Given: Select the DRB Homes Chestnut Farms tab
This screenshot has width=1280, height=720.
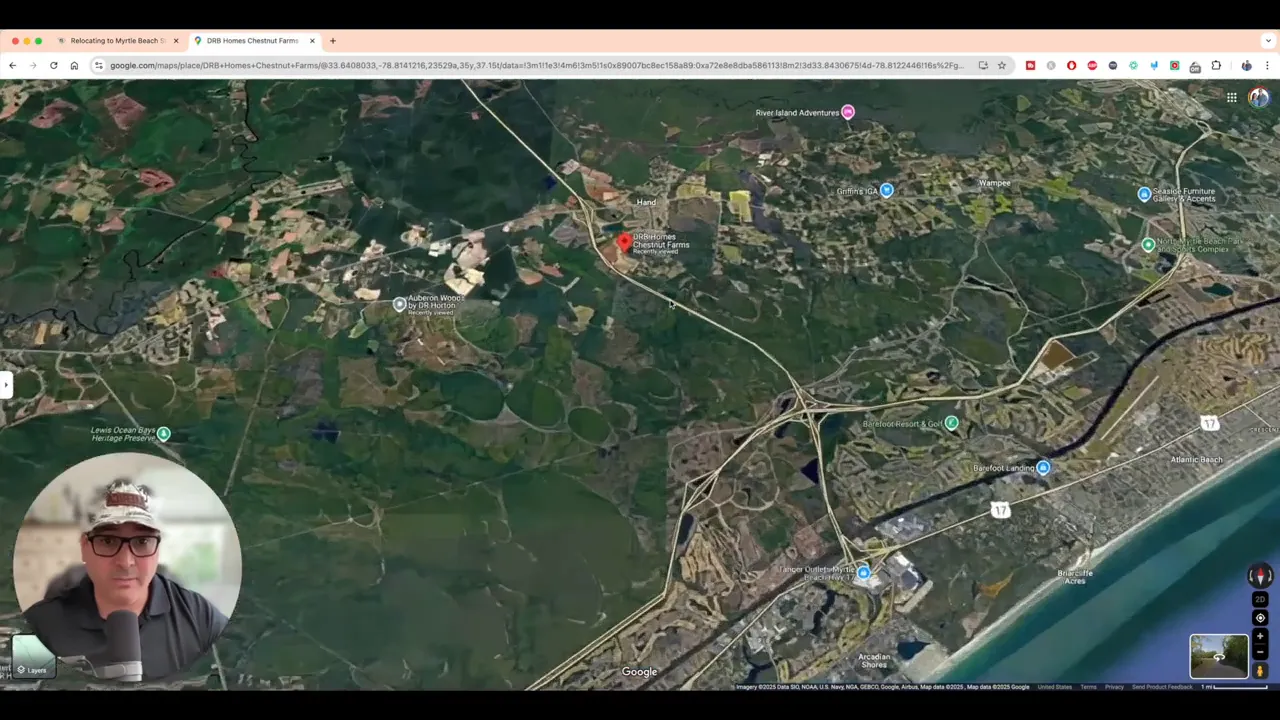Looking at the screenshot, I should tap(250, 41).
